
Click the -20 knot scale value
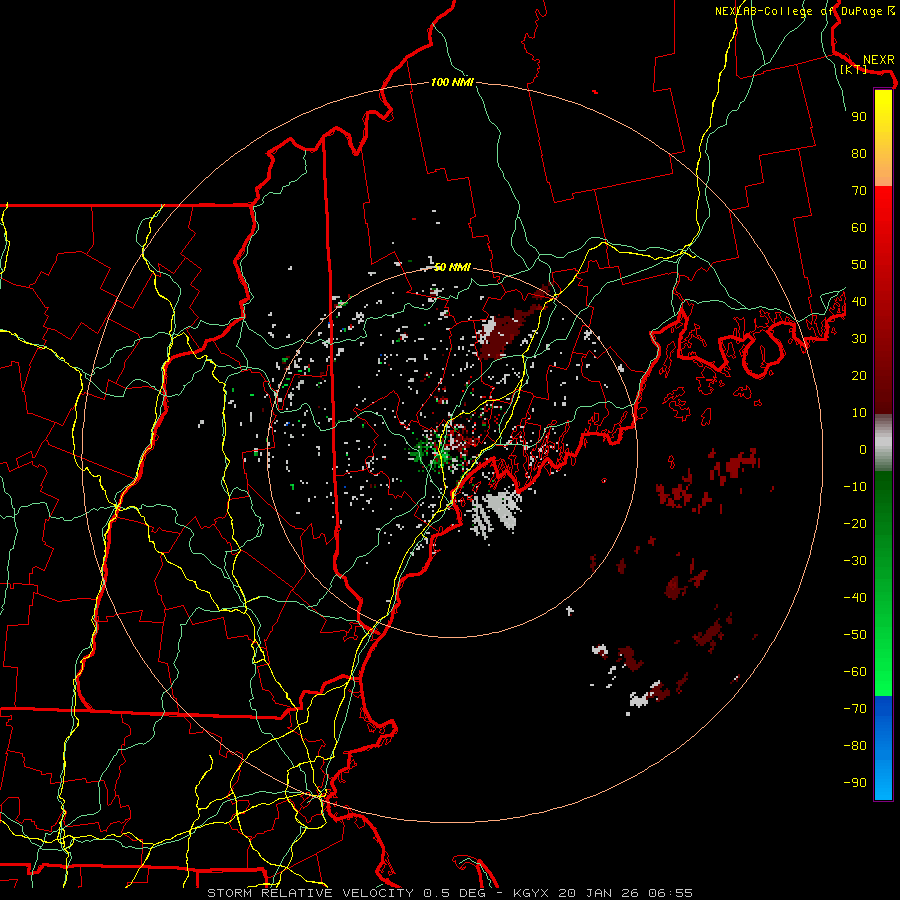pyautogui.click(x=855, y=524)
